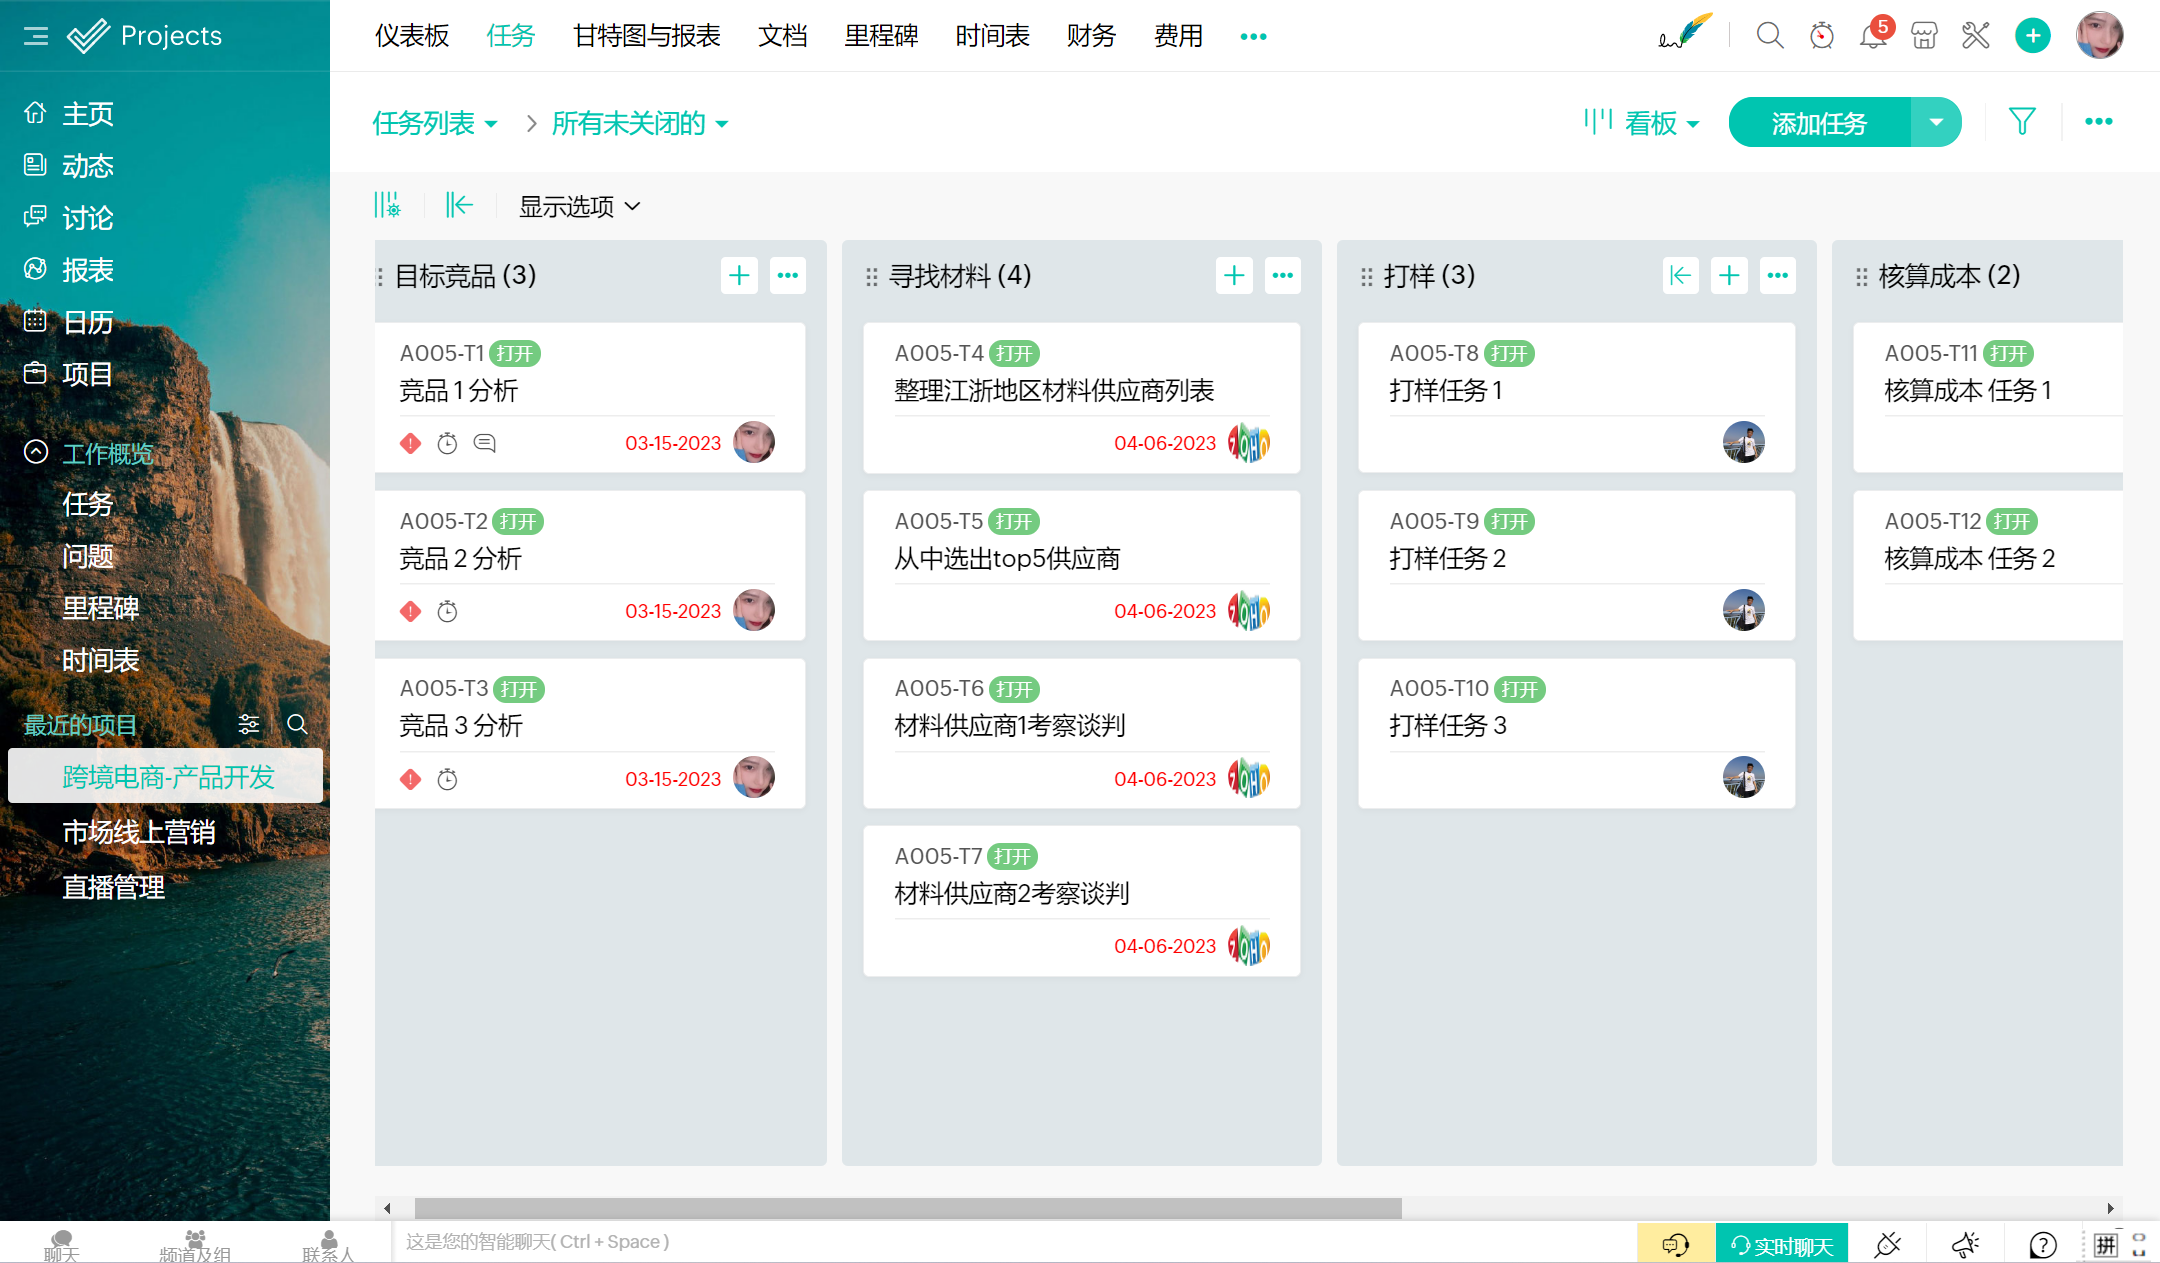The height and width of the screenshot is (1263, 2160).
Task: Open the search magnifier in top bar
Action: (1769, 36)
